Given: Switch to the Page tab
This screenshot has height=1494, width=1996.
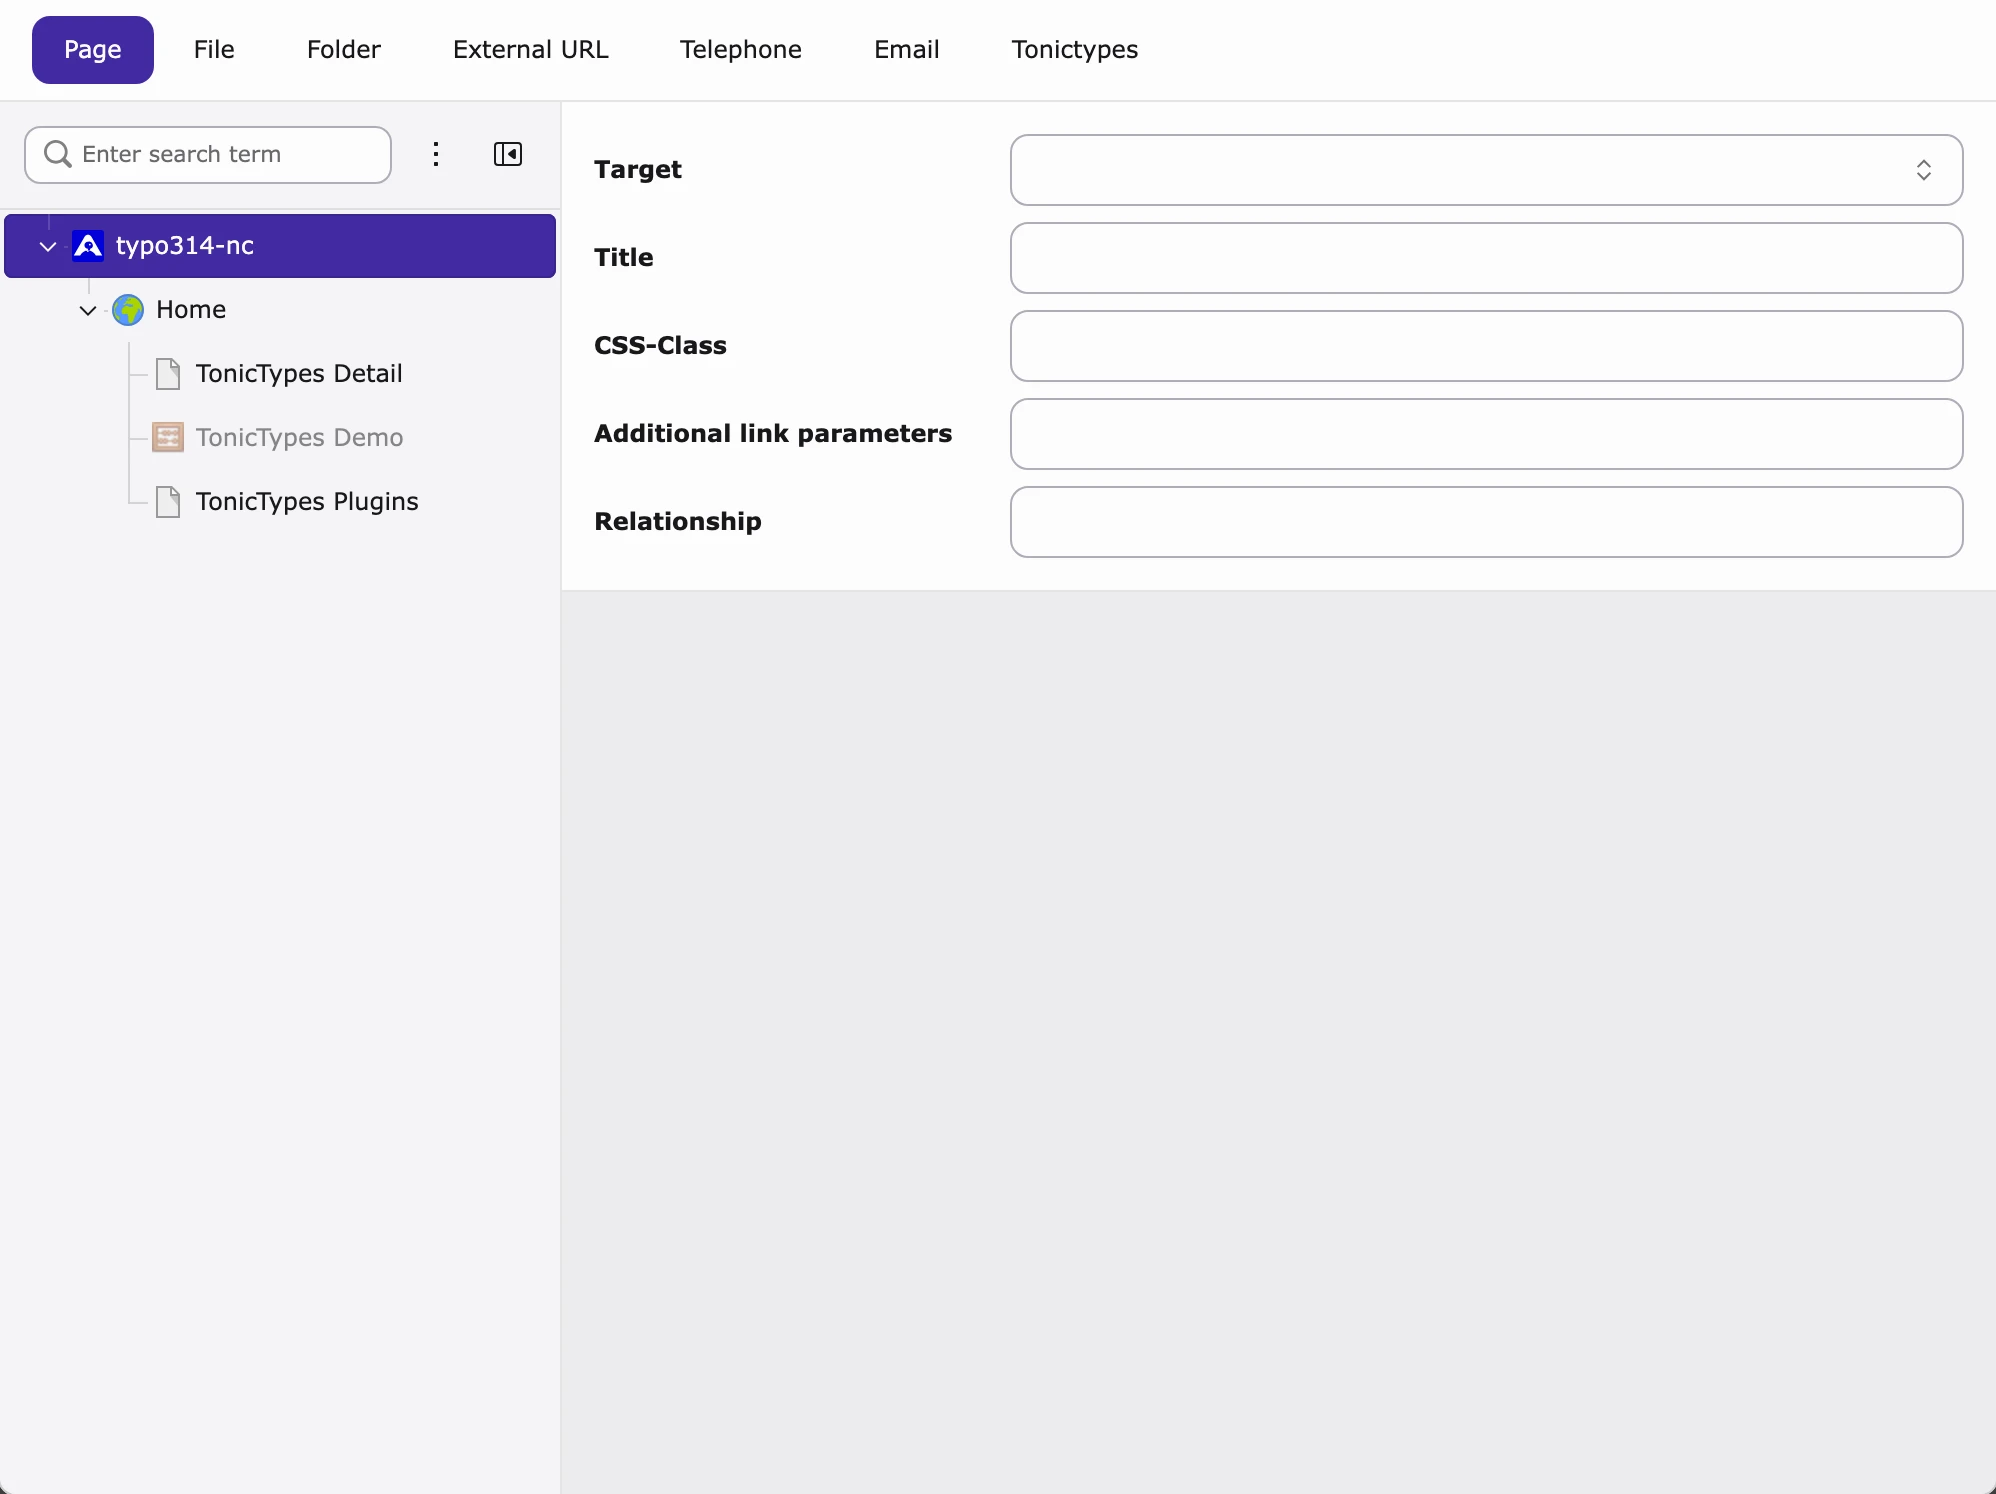Looking at the screenshot, I should (x=93, y=50).
